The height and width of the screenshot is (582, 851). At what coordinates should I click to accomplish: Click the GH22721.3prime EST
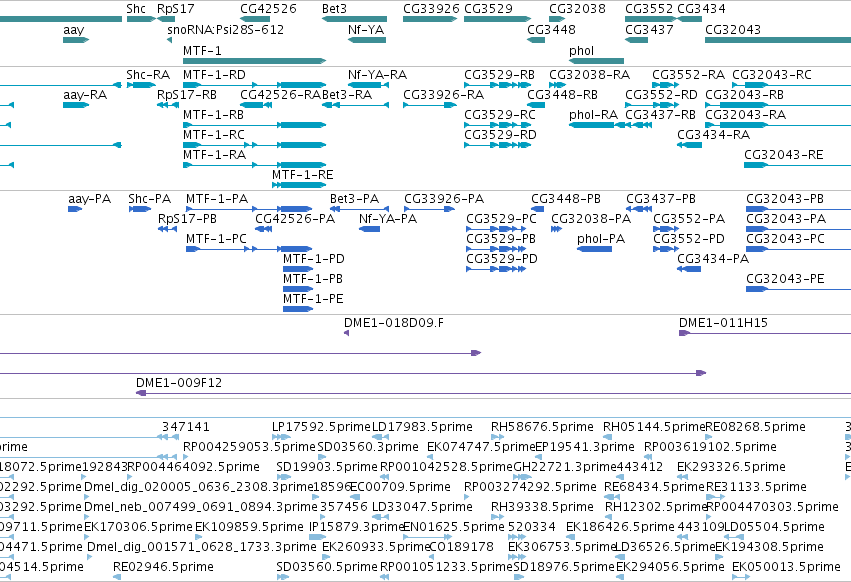point(522,477)
